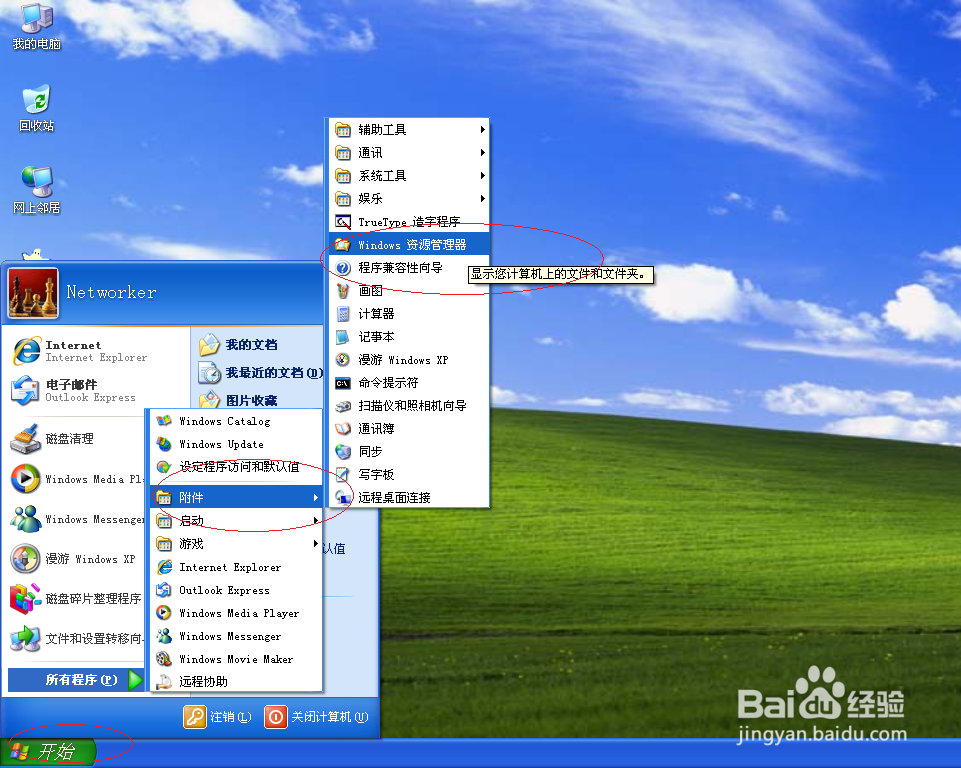Expand All Programs (所有程序) arrow
This screenshot has width=961, height=768.
[76, 680]
